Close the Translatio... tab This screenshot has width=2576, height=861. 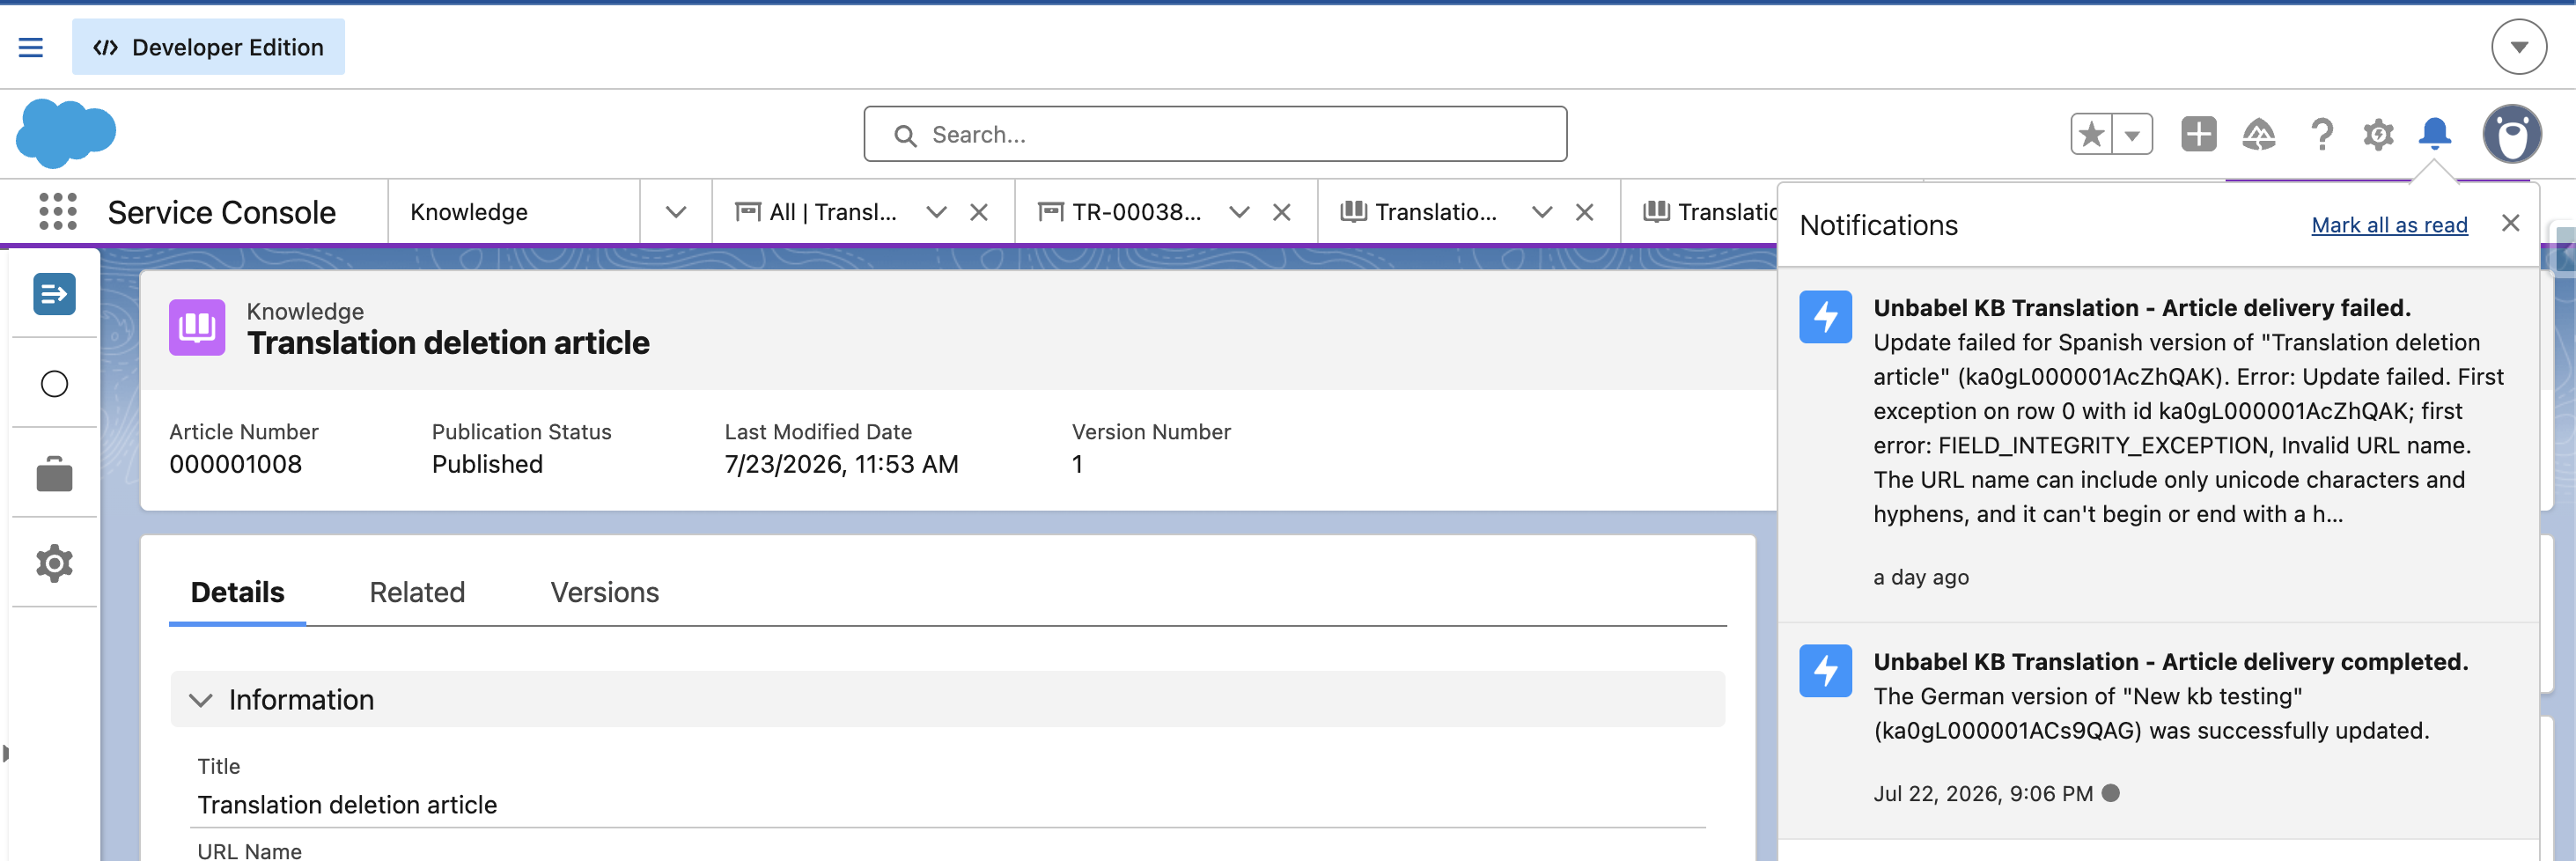(x=1584, y=212)
